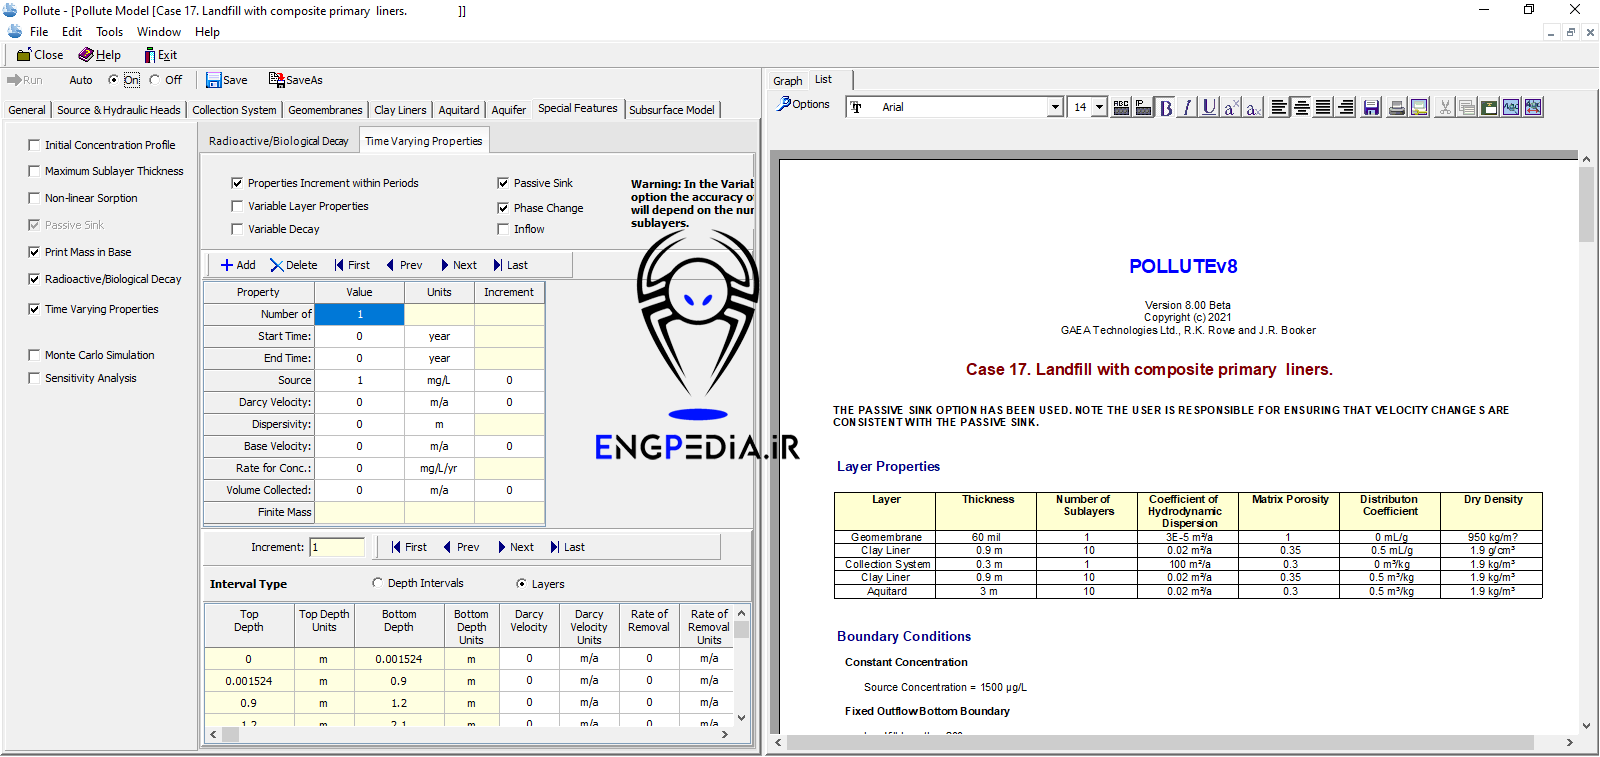Open the Subsurface Model tab
The width and height of the screenshot is (1600, 757).
pyautogui.click(x=672, y=110)
